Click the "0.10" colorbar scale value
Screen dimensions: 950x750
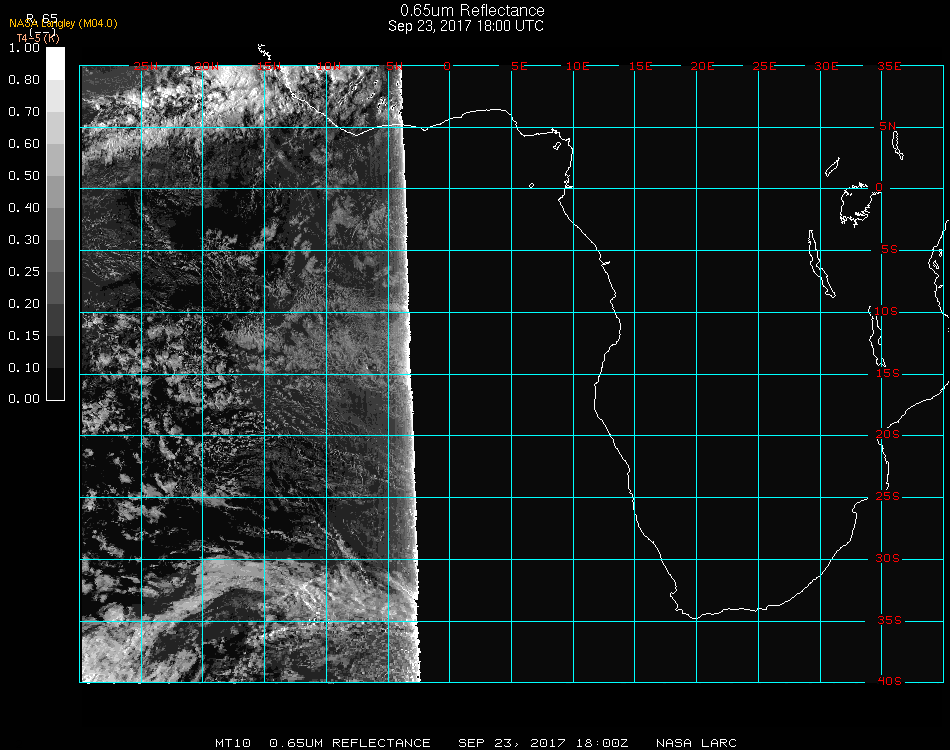tap(24, 368)
